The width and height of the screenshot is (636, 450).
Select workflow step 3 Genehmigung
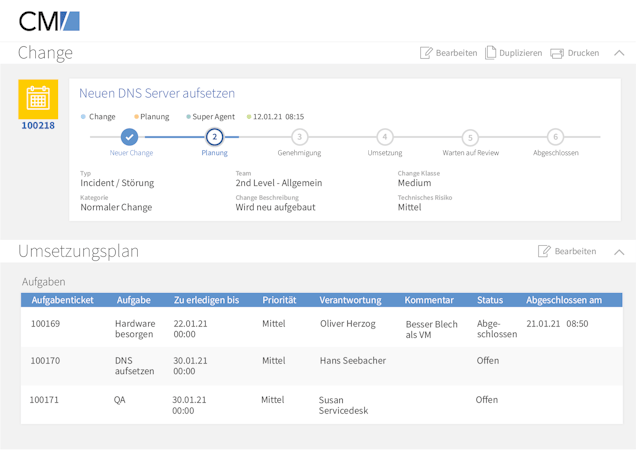(299, 137)
